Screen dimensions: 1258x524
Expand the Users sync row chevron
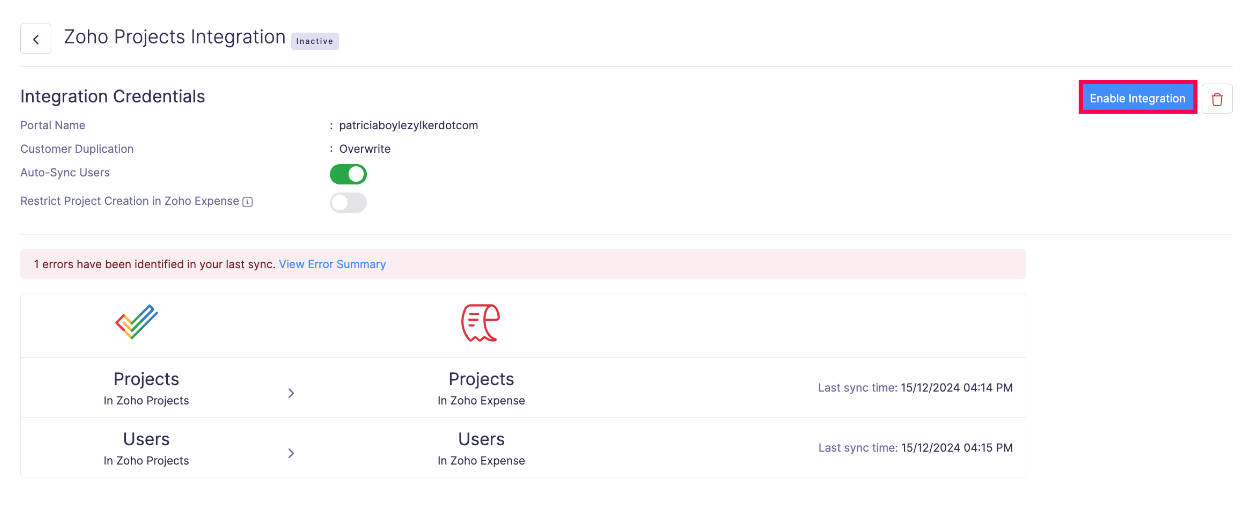pyautogui.click(x=291, y=453)
